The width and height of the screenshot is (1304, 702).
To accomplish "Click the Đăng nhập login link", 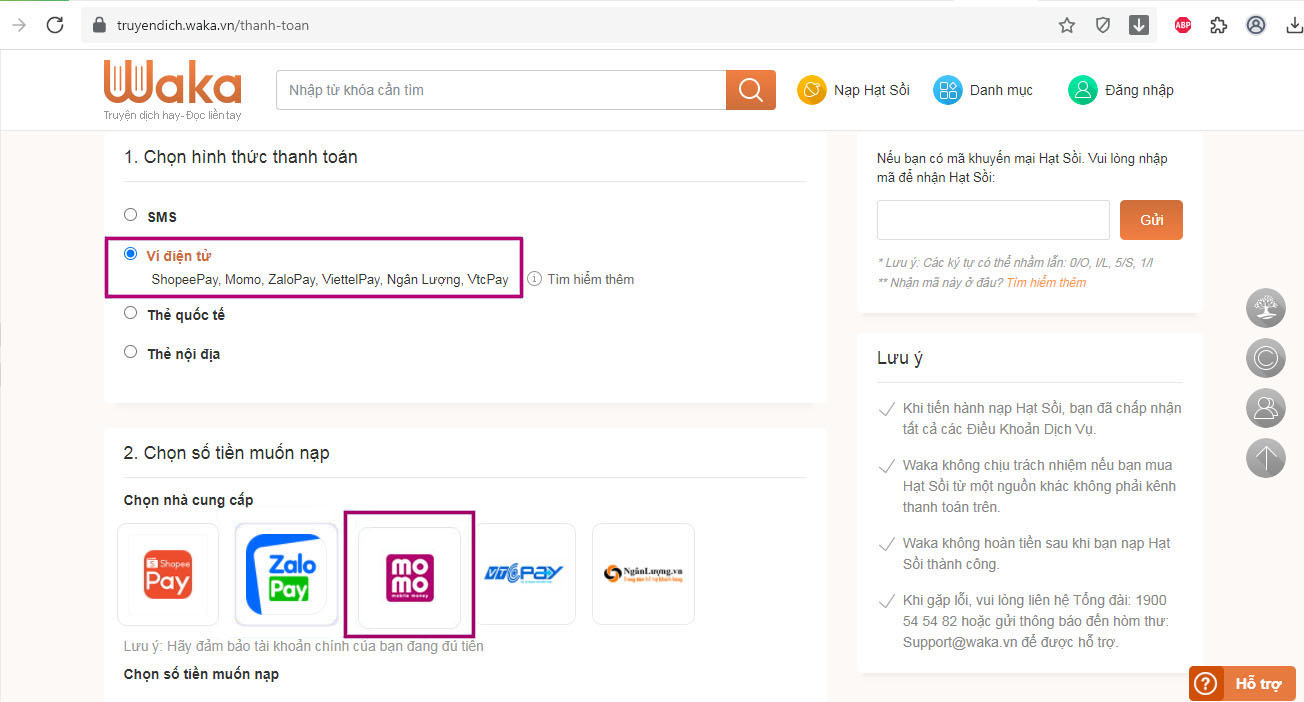I will (x=1121, y=90).
